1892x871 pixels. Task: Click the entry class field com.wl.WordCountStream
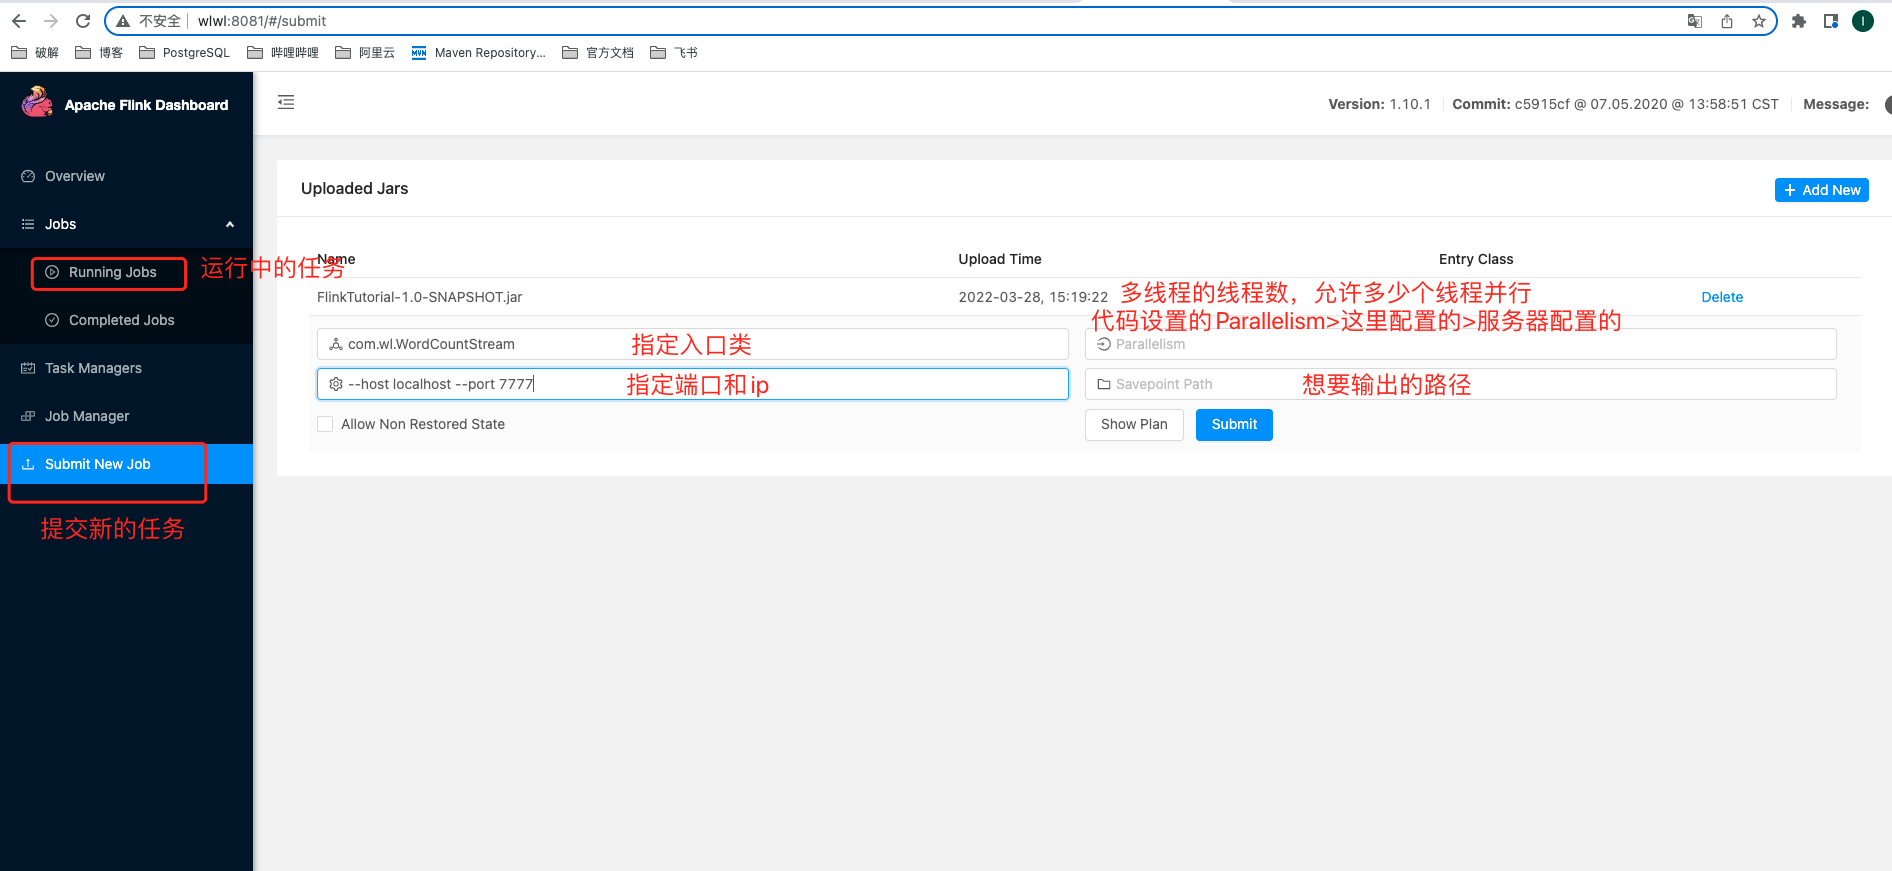tap(692, 344)
